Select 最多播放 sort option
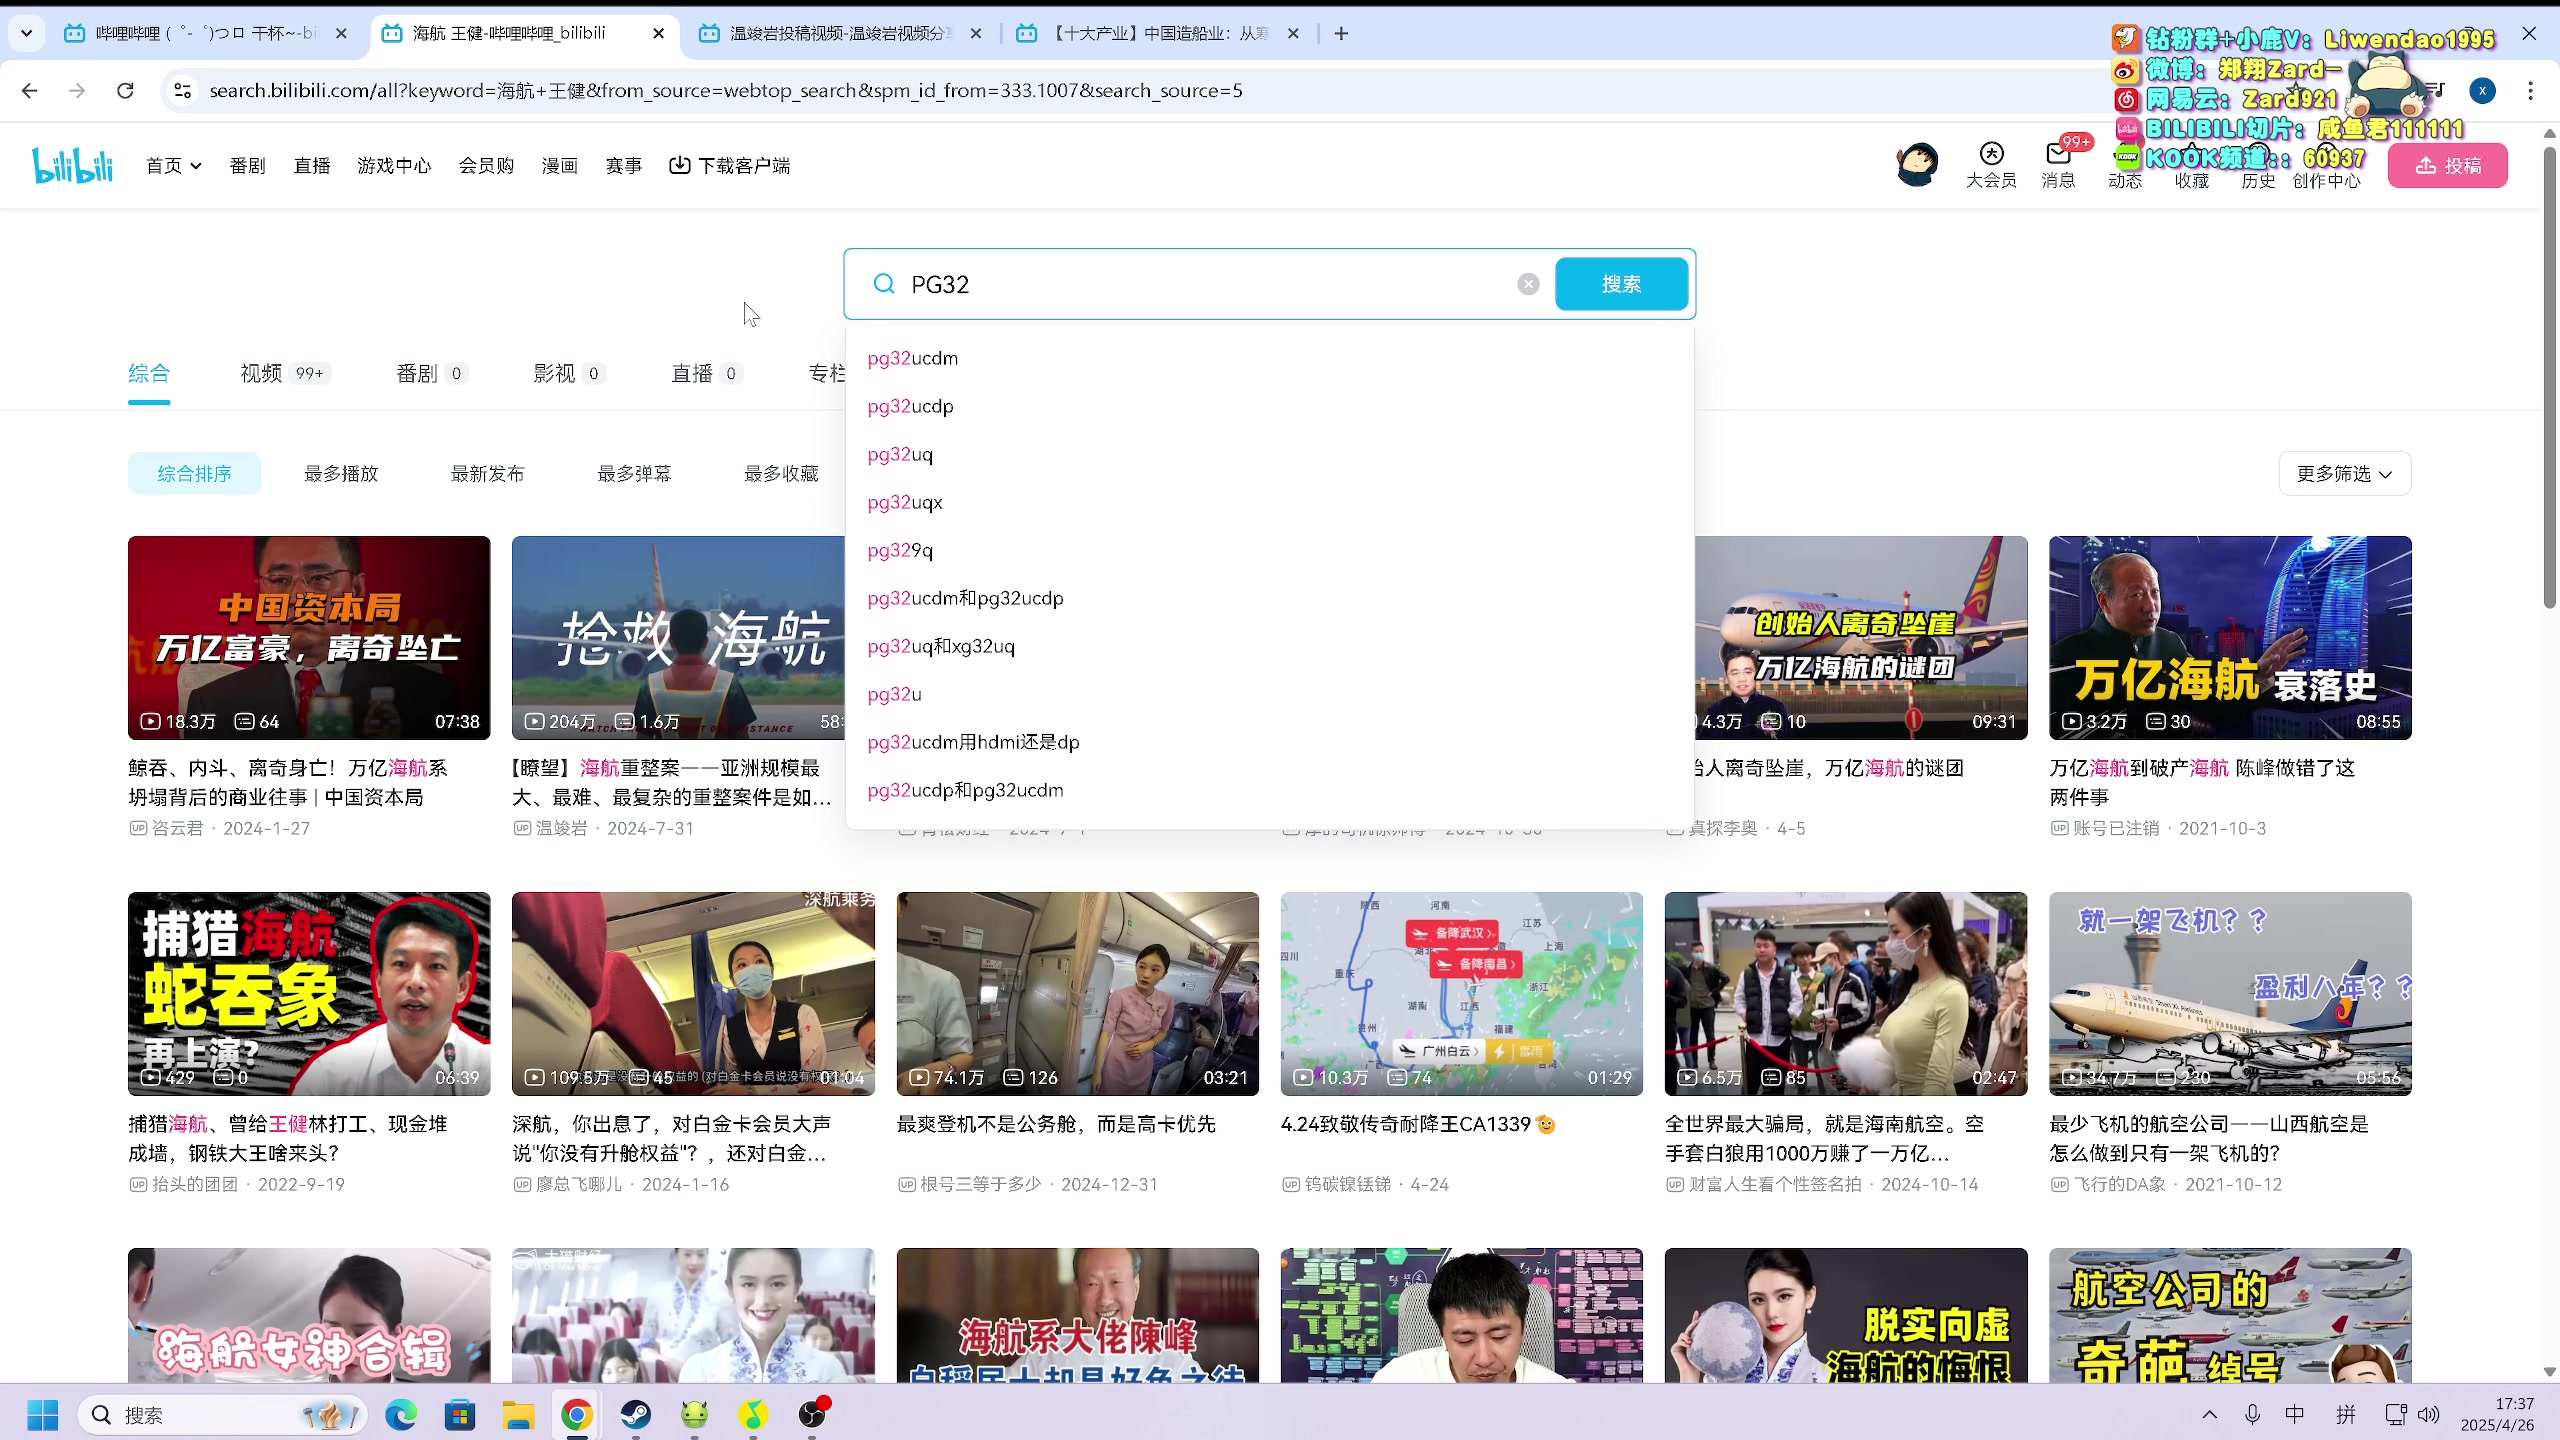The height and width of the screenshot is (1440, 2560). [x=341, y=473]
